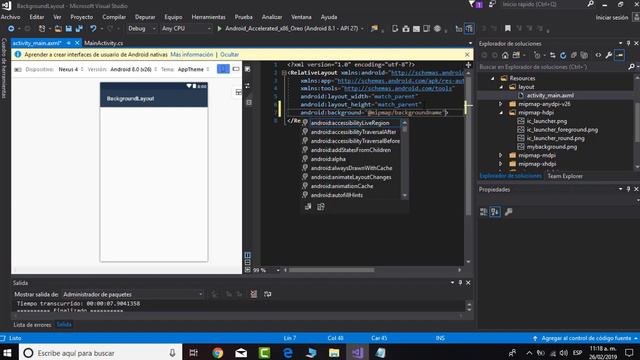640x360 pixels.
Task: Open the Android SDK manager toolbar icon
Action: [x=406, y=29]
